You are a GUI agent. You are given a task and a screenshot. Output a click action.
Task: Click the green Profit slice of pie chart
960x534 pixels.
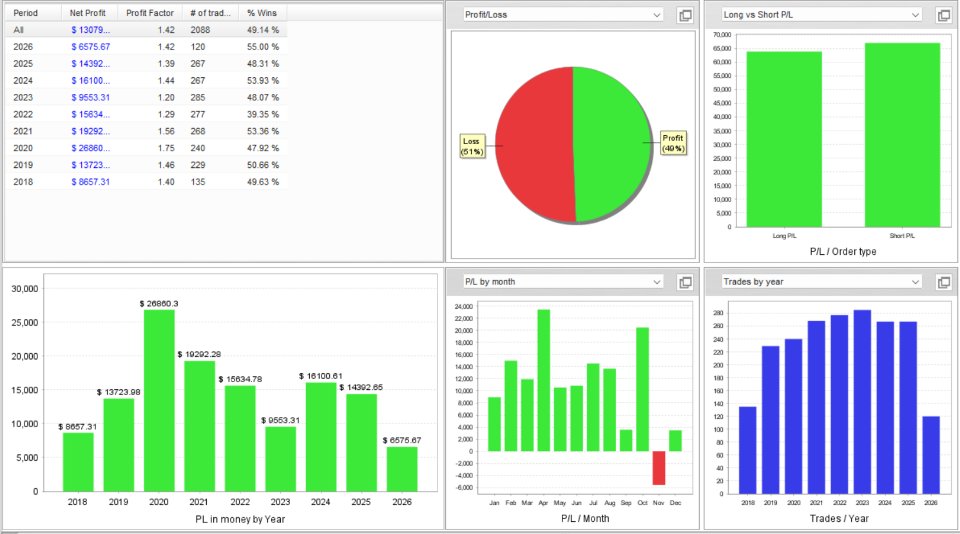612,144
